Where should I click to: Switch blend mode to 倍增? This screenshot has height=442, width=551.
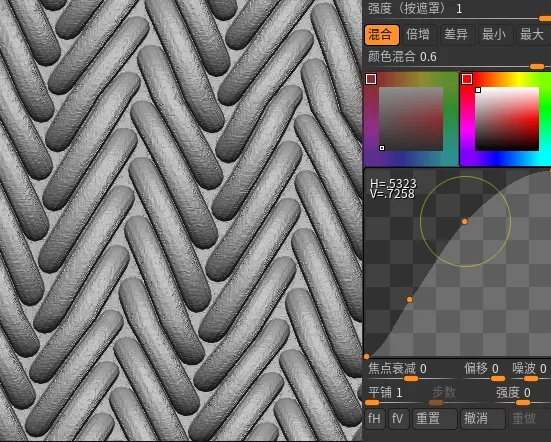pos(419,34)
